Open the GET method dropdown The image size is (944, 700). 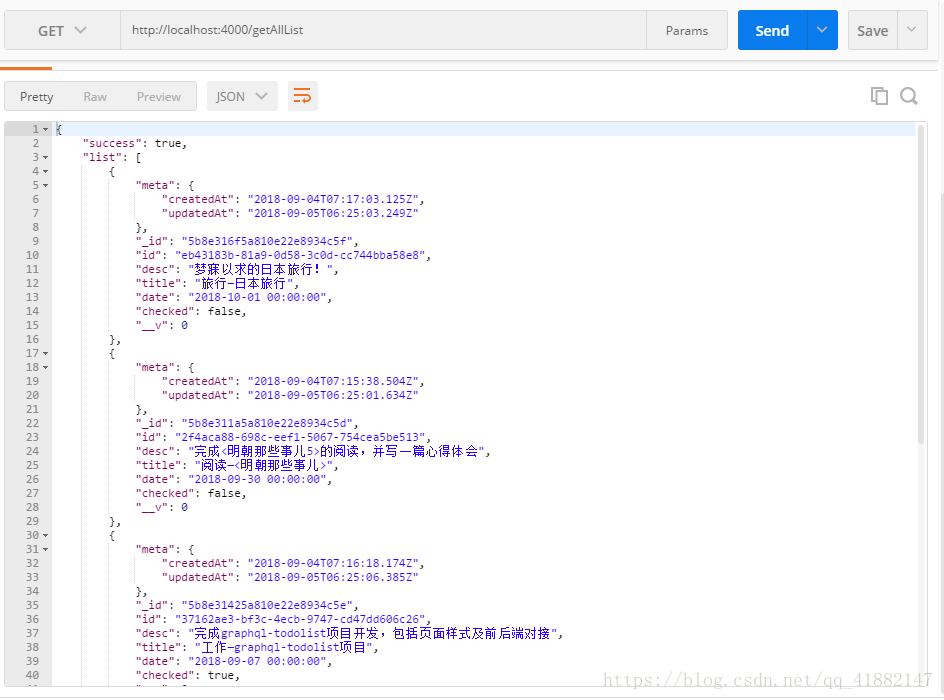[62, 30]
